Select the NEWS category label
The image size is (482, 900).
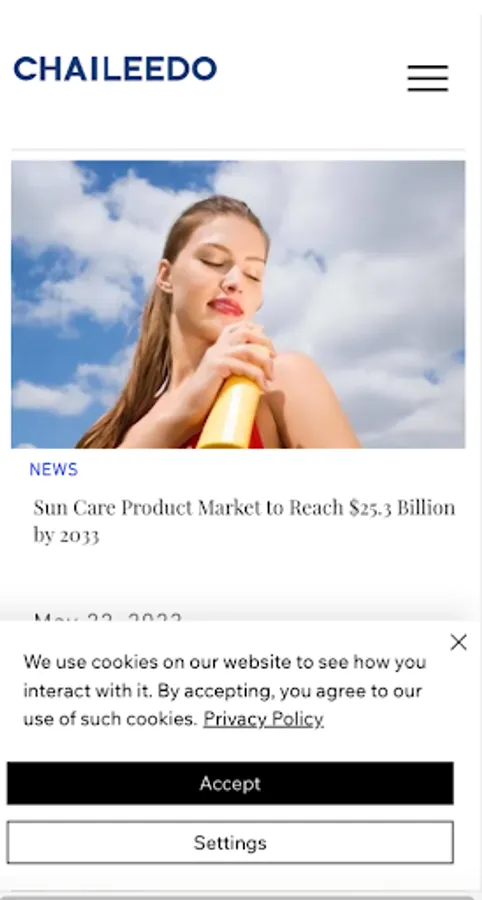tap(53, 470)
